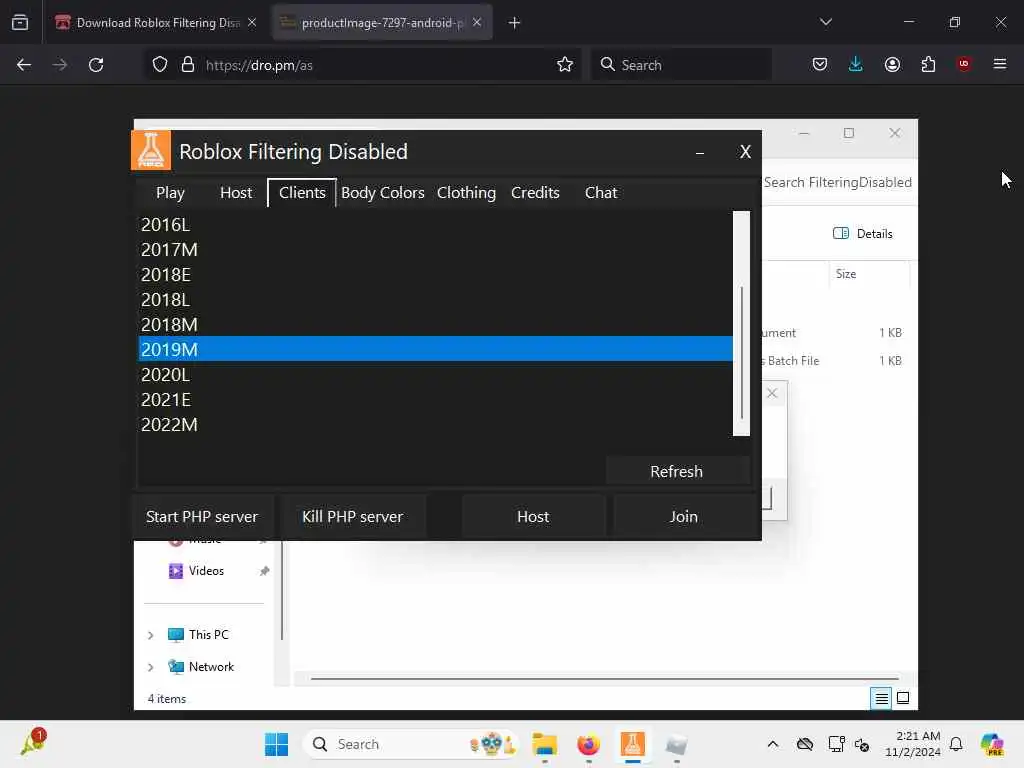Screen dimensions: 1024x768
Task: Open the Firefox extensions puzzle icon
Action: (928, 64)
